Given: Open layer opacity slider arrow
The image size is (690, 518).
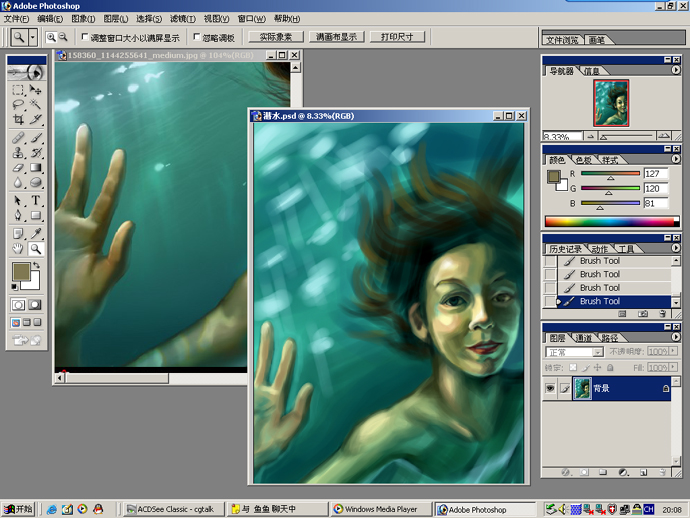Looking at the screenshot, I should (x=673, y=351).
